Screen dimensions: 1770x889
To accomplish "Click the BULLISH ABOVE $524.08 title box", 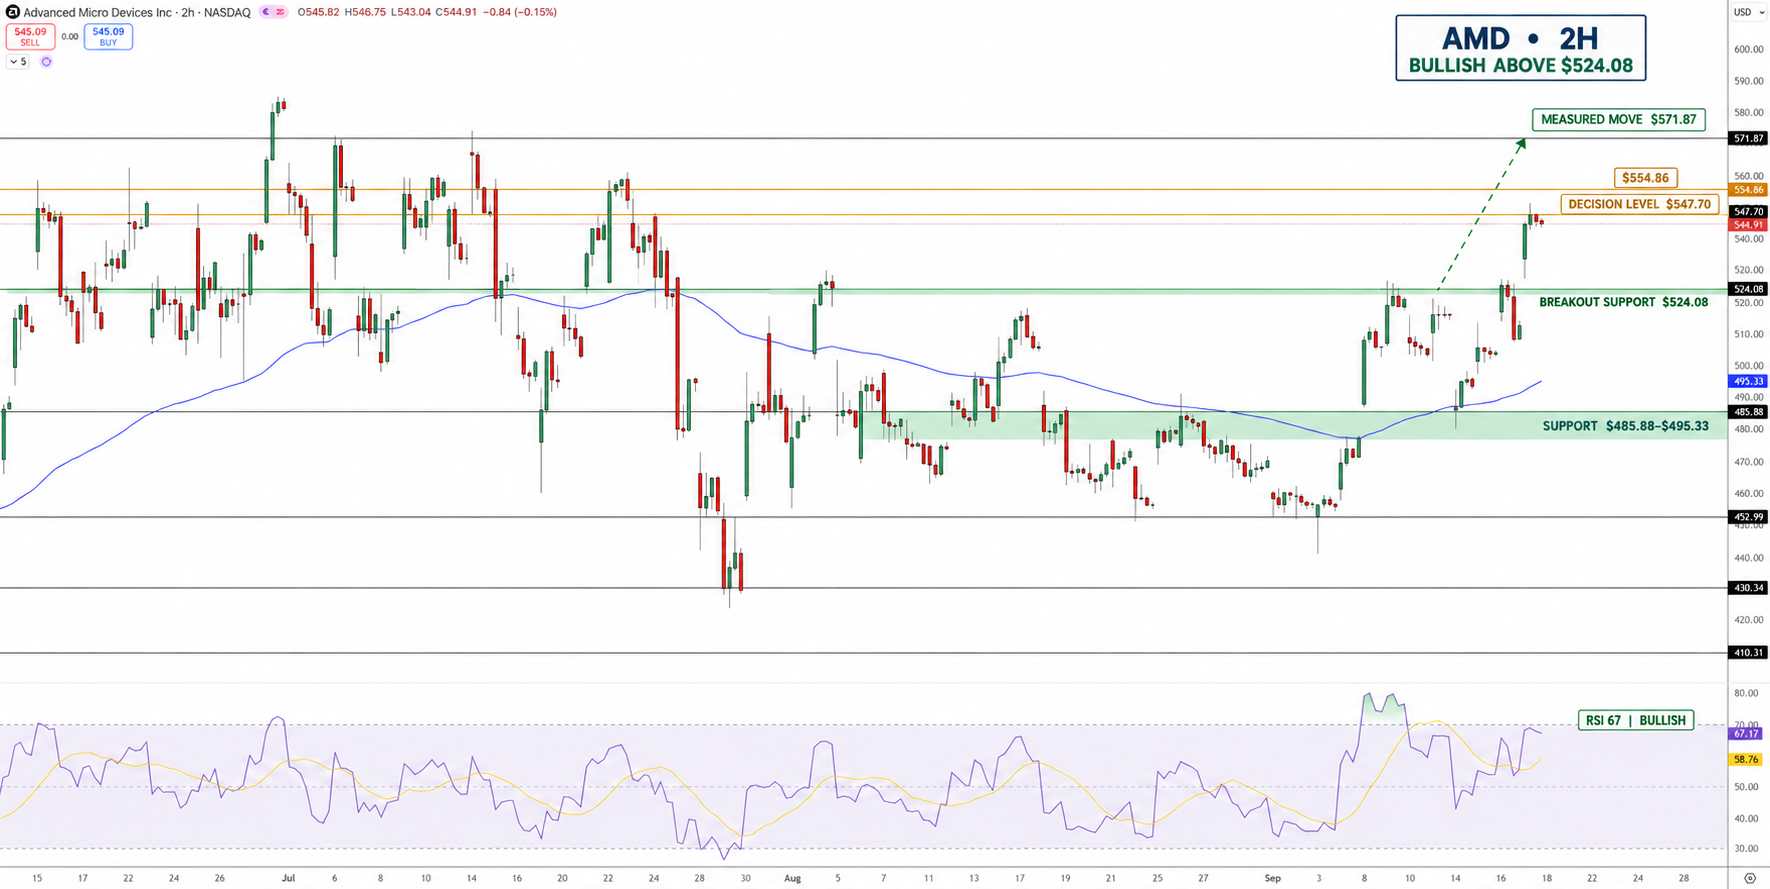I will tap(1520, 48).
